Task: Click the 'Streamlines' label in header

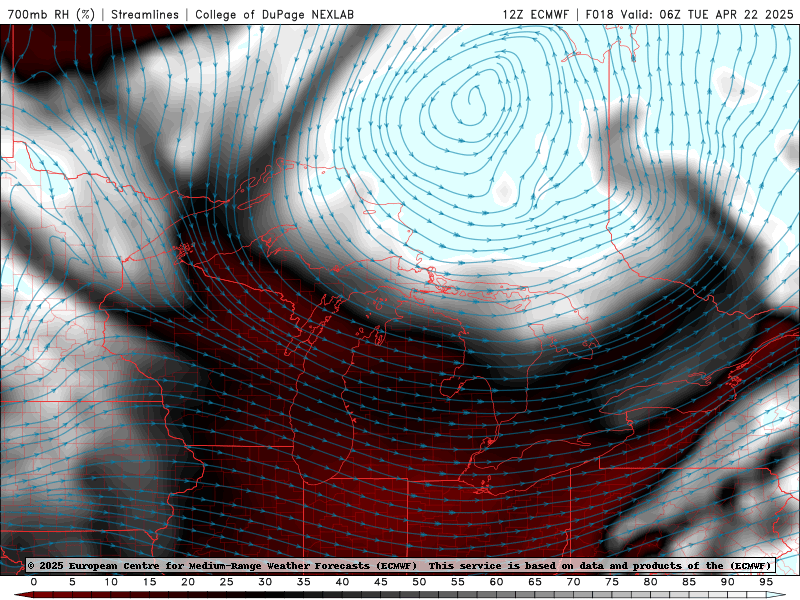Action: pos(145,14)
